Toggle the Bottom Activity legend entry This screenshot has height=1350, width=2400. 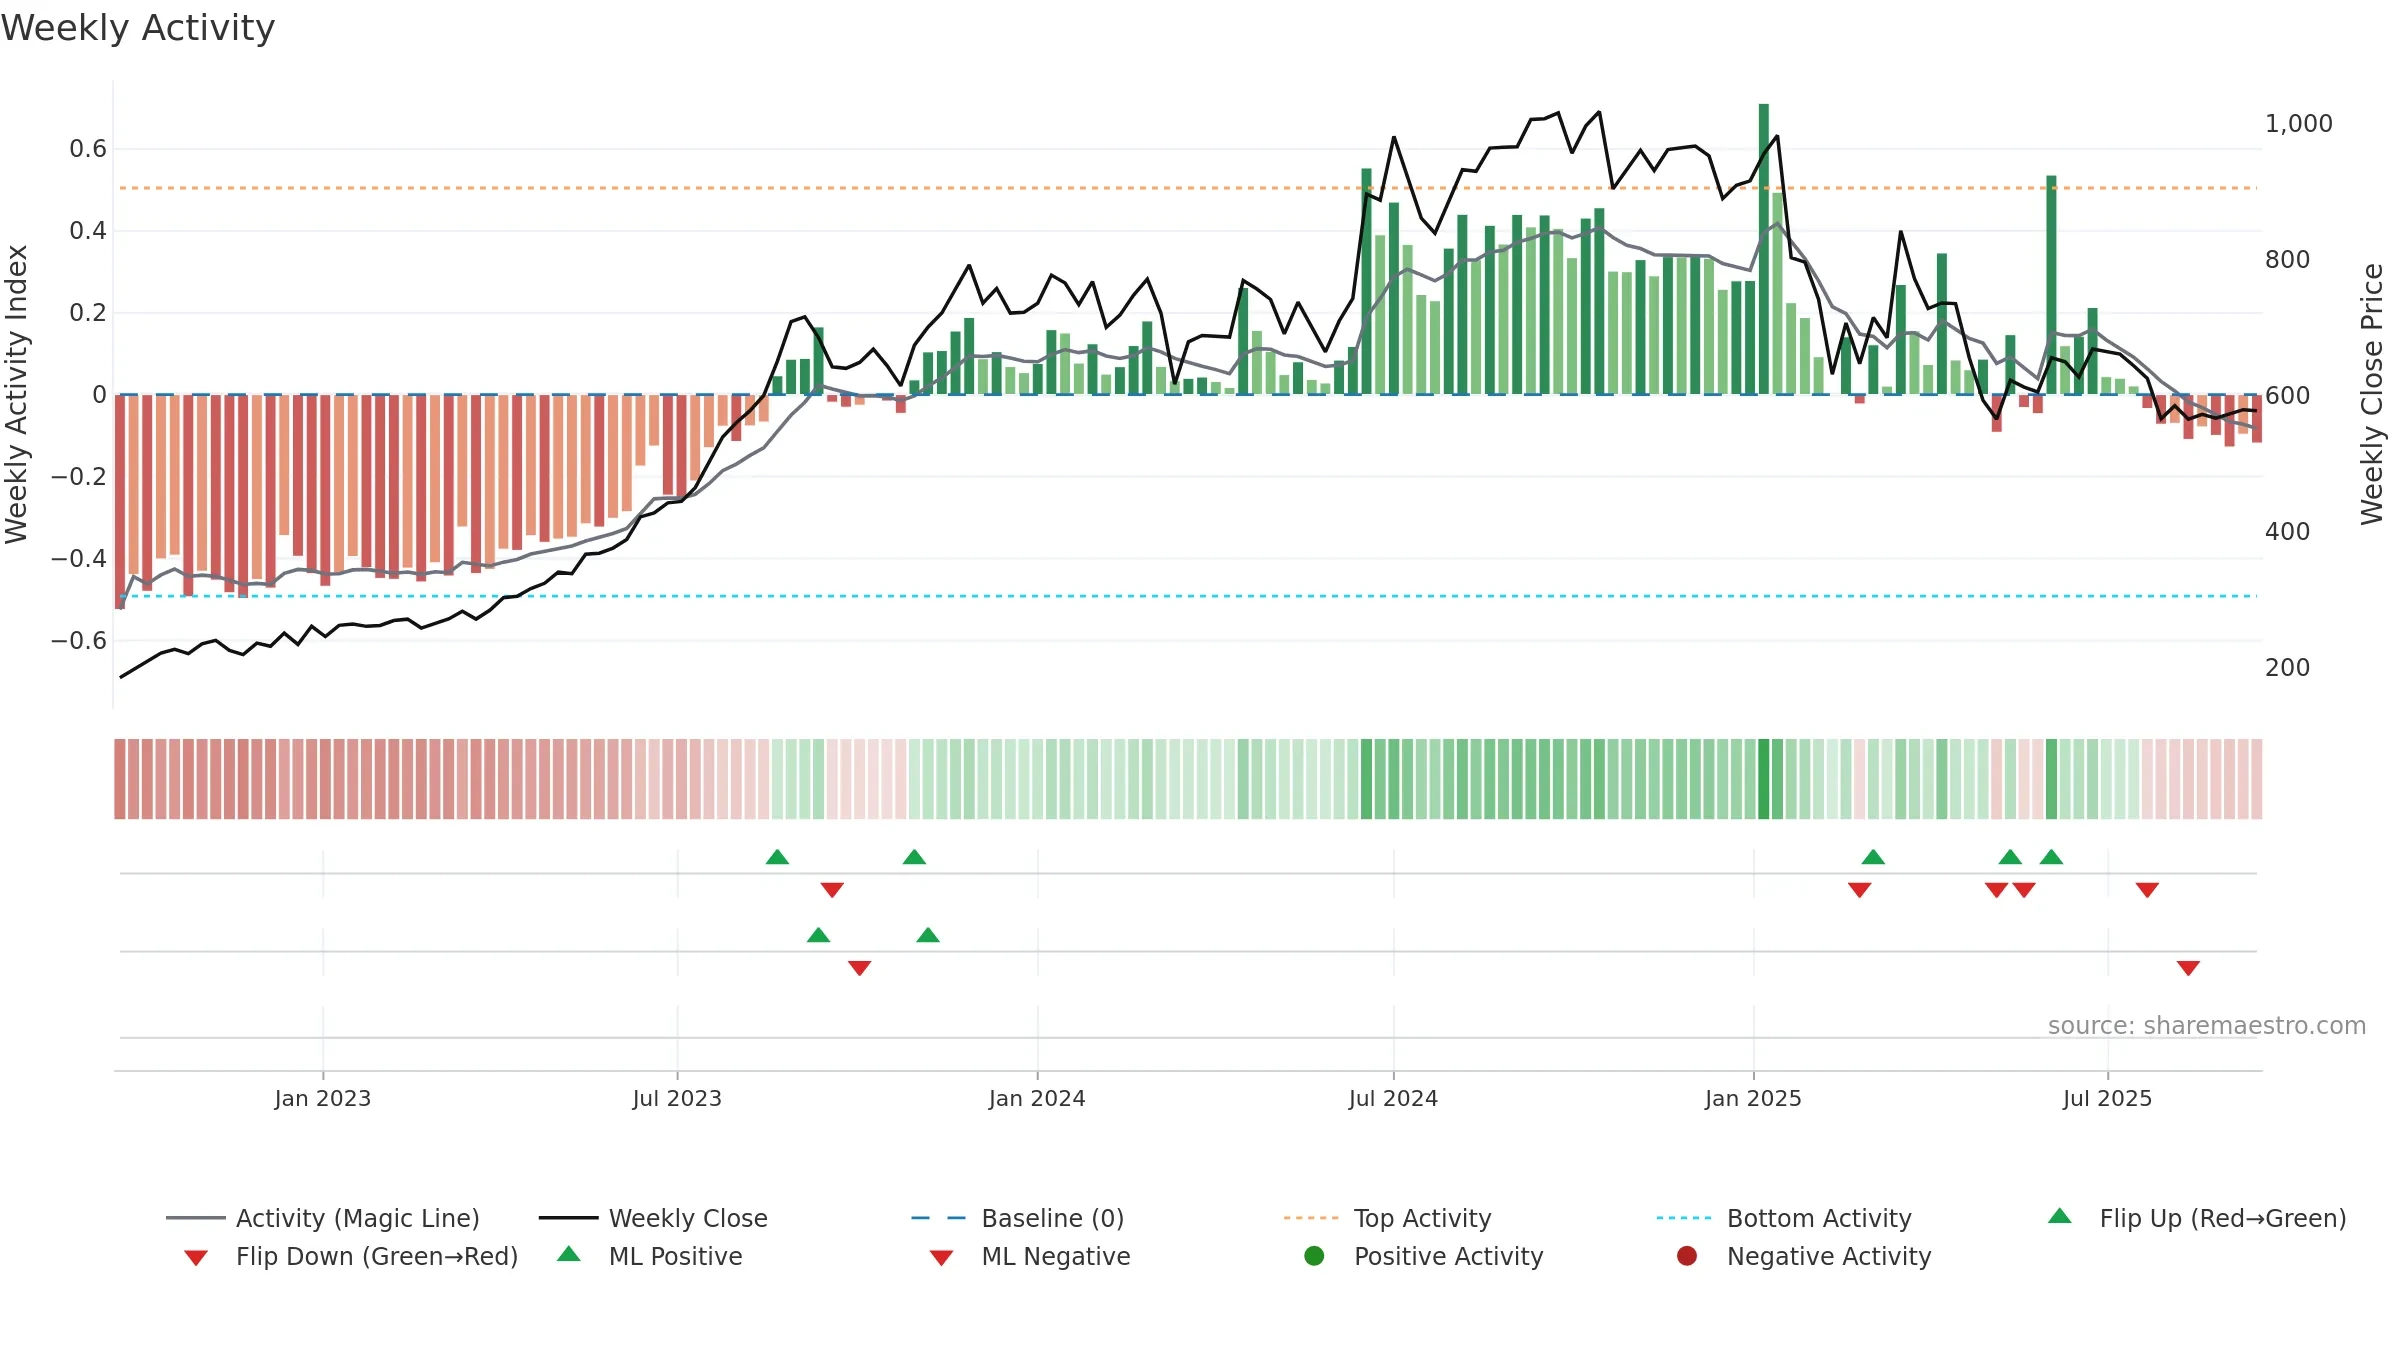click(1784, 1218)
